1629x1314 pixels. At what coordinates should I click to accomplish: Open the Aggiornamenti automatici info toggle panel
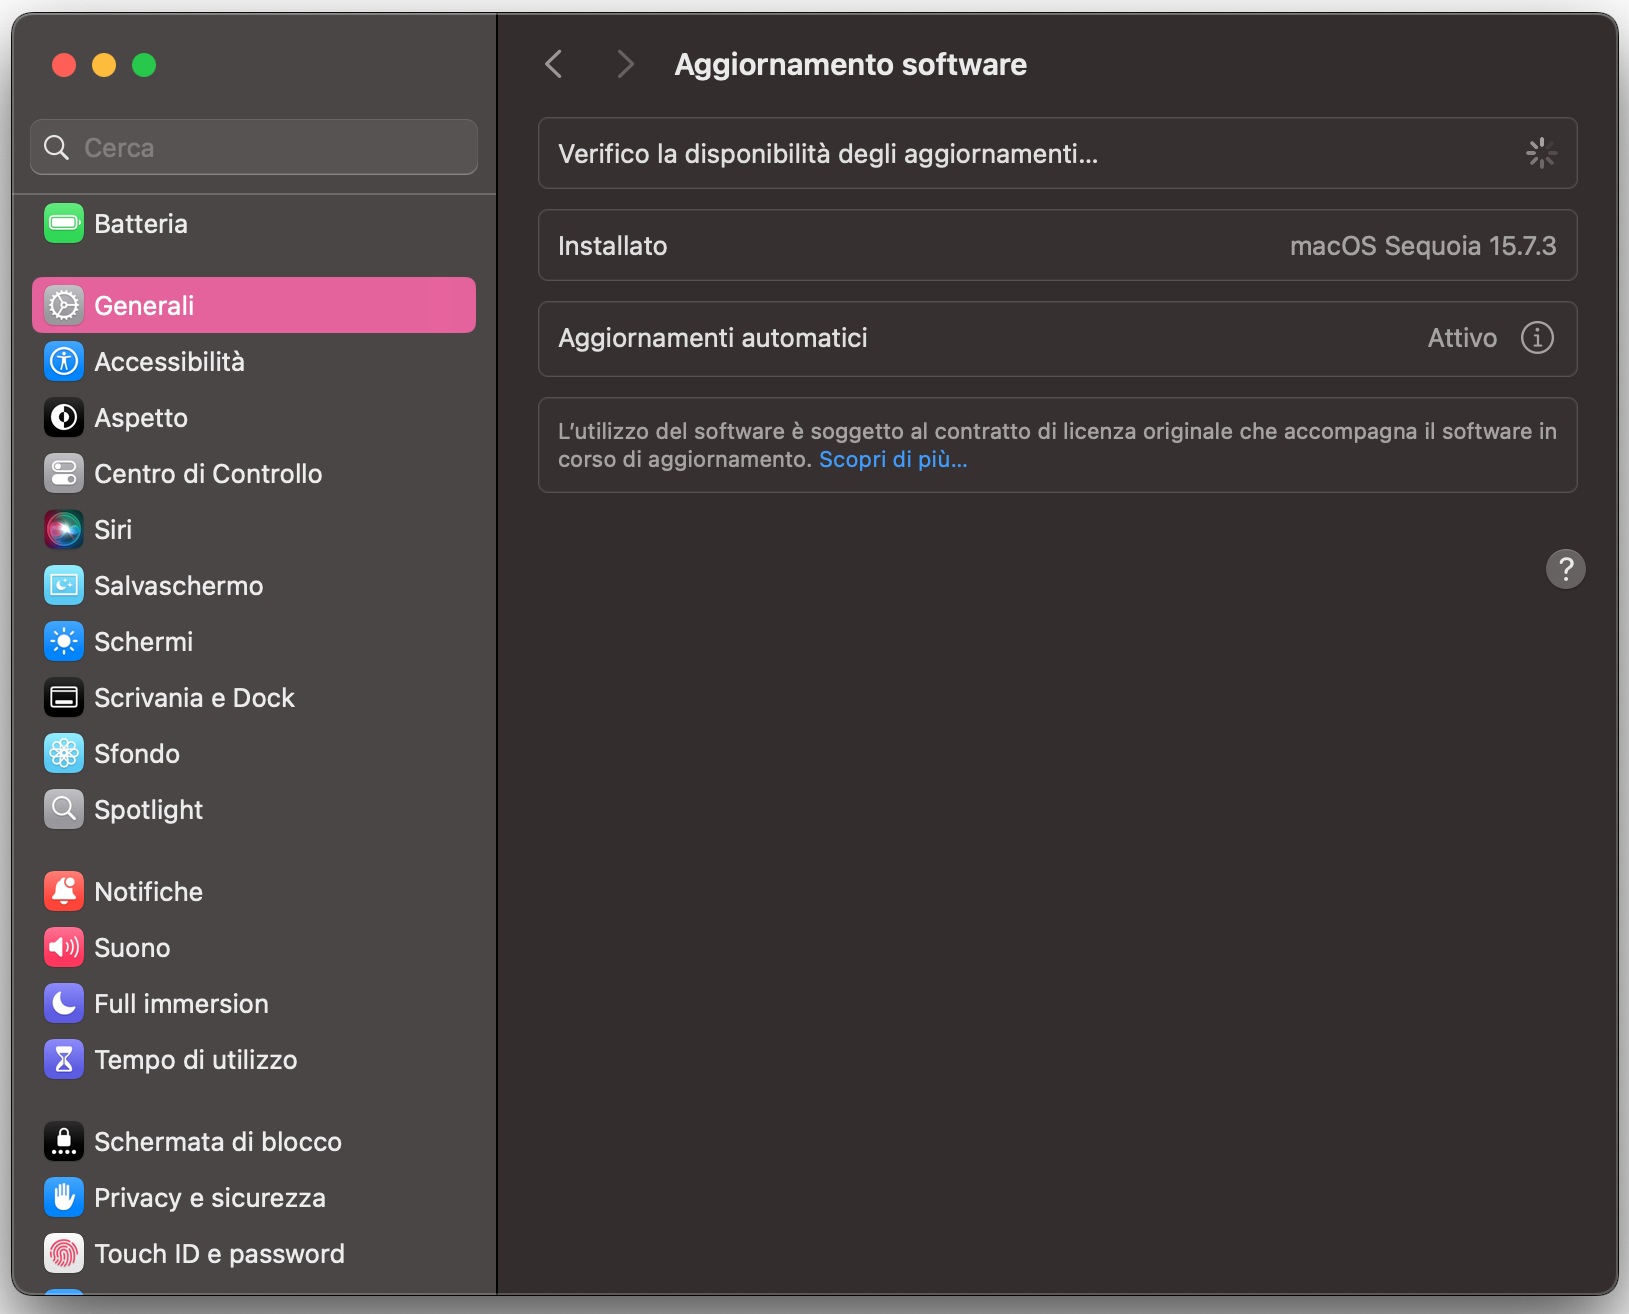tap(1537, 338)
